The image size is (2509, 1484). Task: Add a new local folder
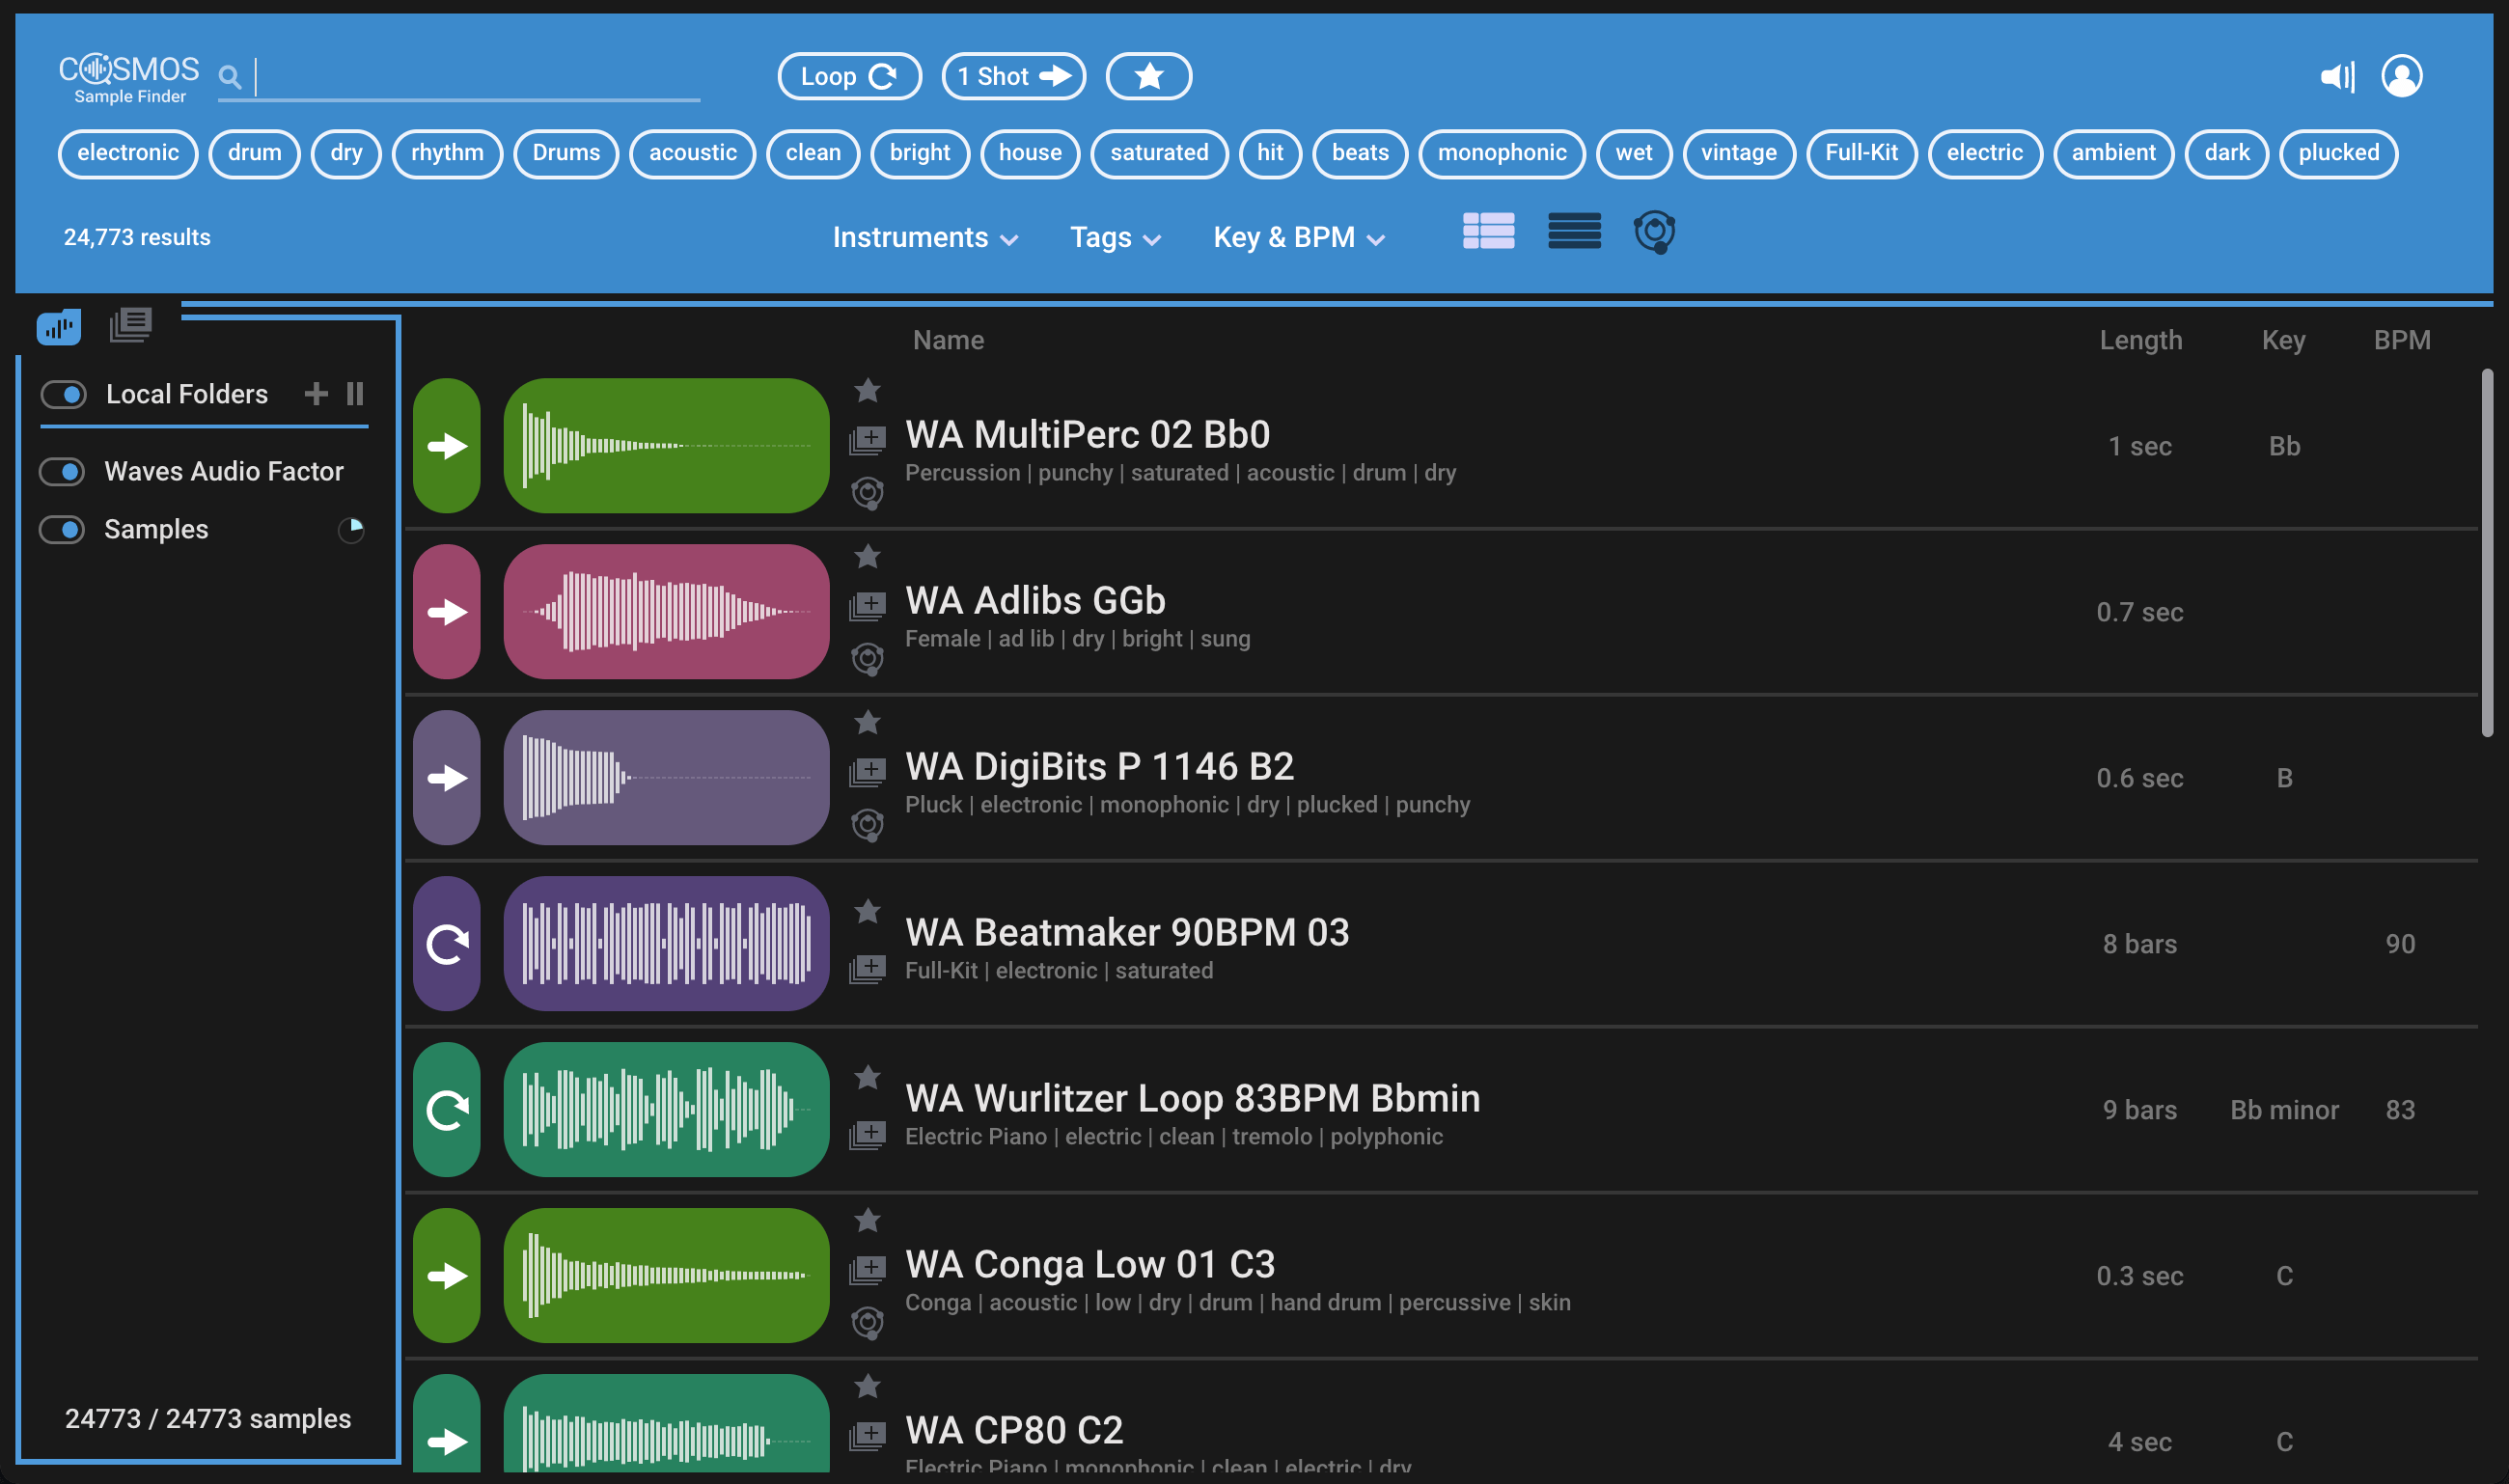click(316, 394)
